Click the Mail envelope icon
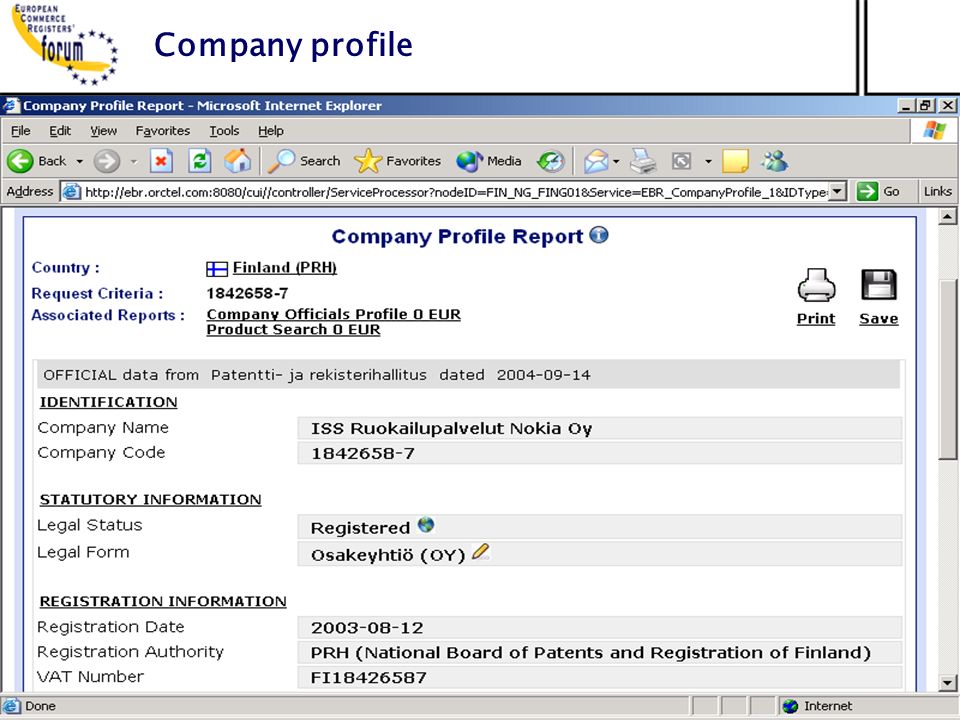Screen dimensions: 960x720 (x=596, y=162)
